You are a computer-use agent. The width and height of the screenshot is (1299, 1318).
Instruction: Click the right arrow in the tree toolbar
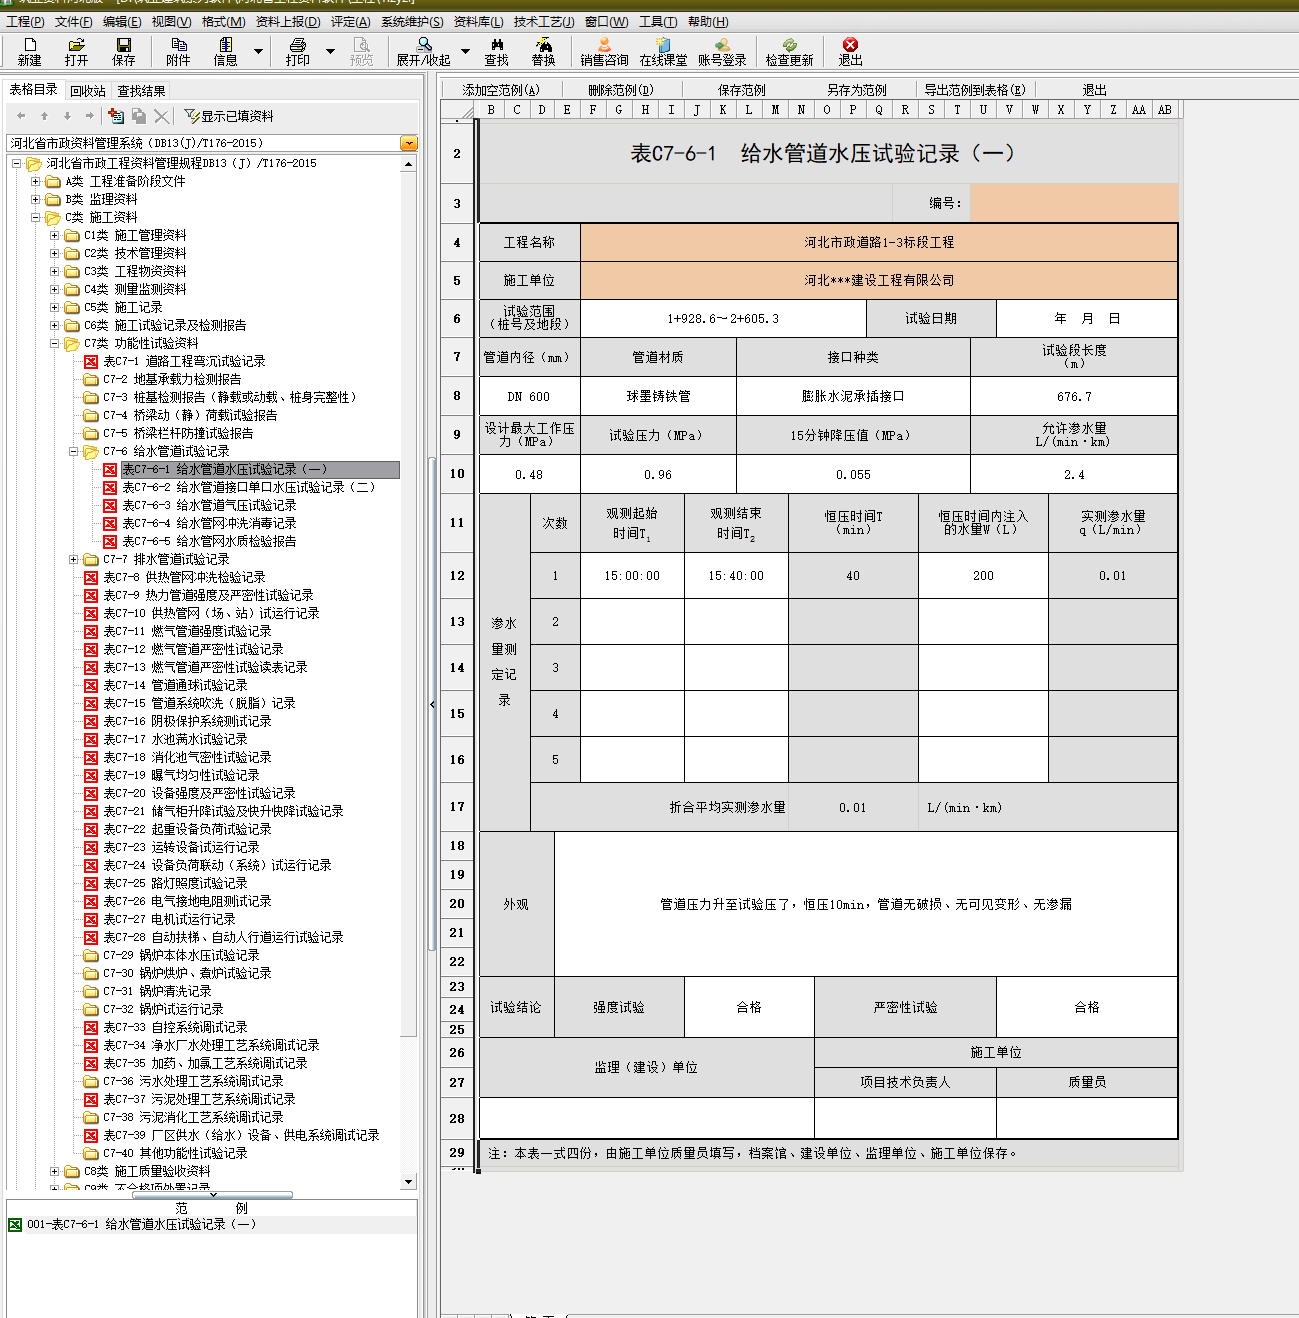click(x=90, y=116)
